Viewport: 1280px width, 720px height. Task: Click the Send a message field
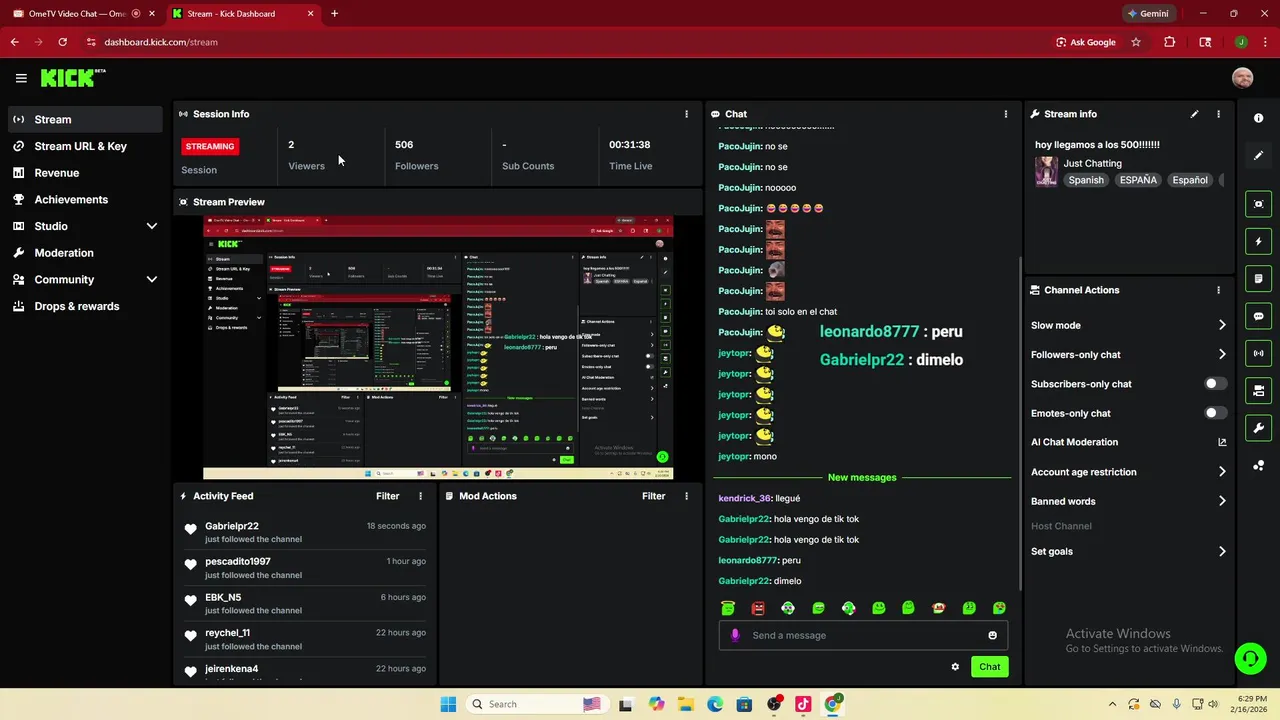click(862, 635)
